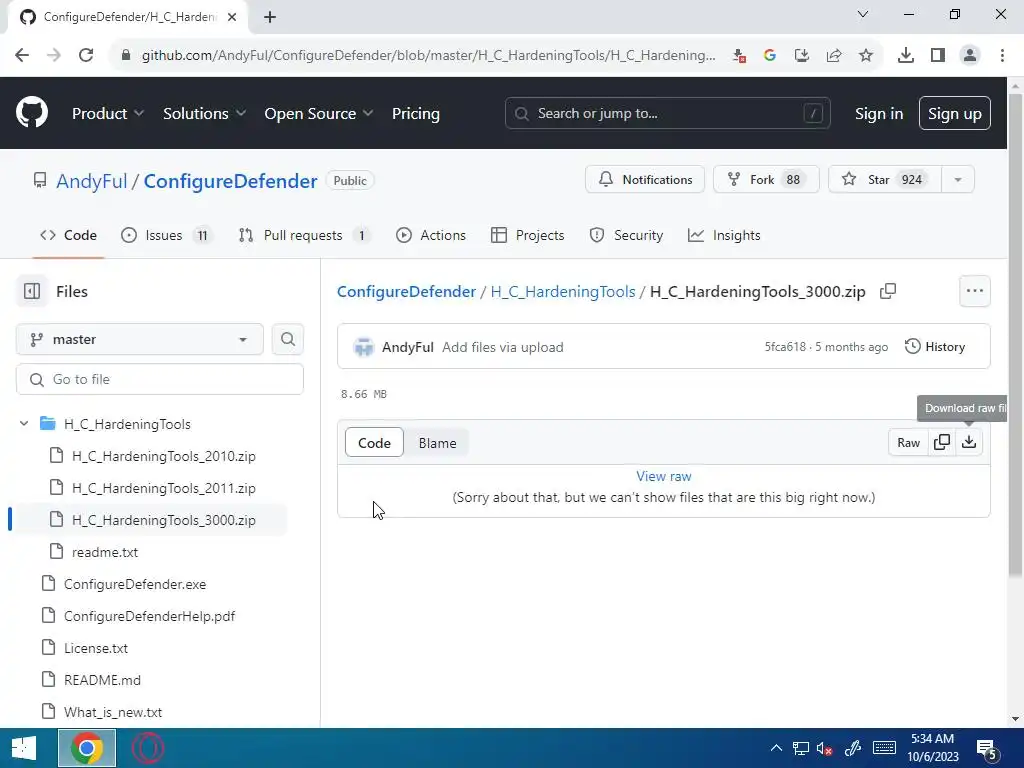Copy the file path next to H_C_HardeningTools_3000.zip

click(x=888, y=291)
